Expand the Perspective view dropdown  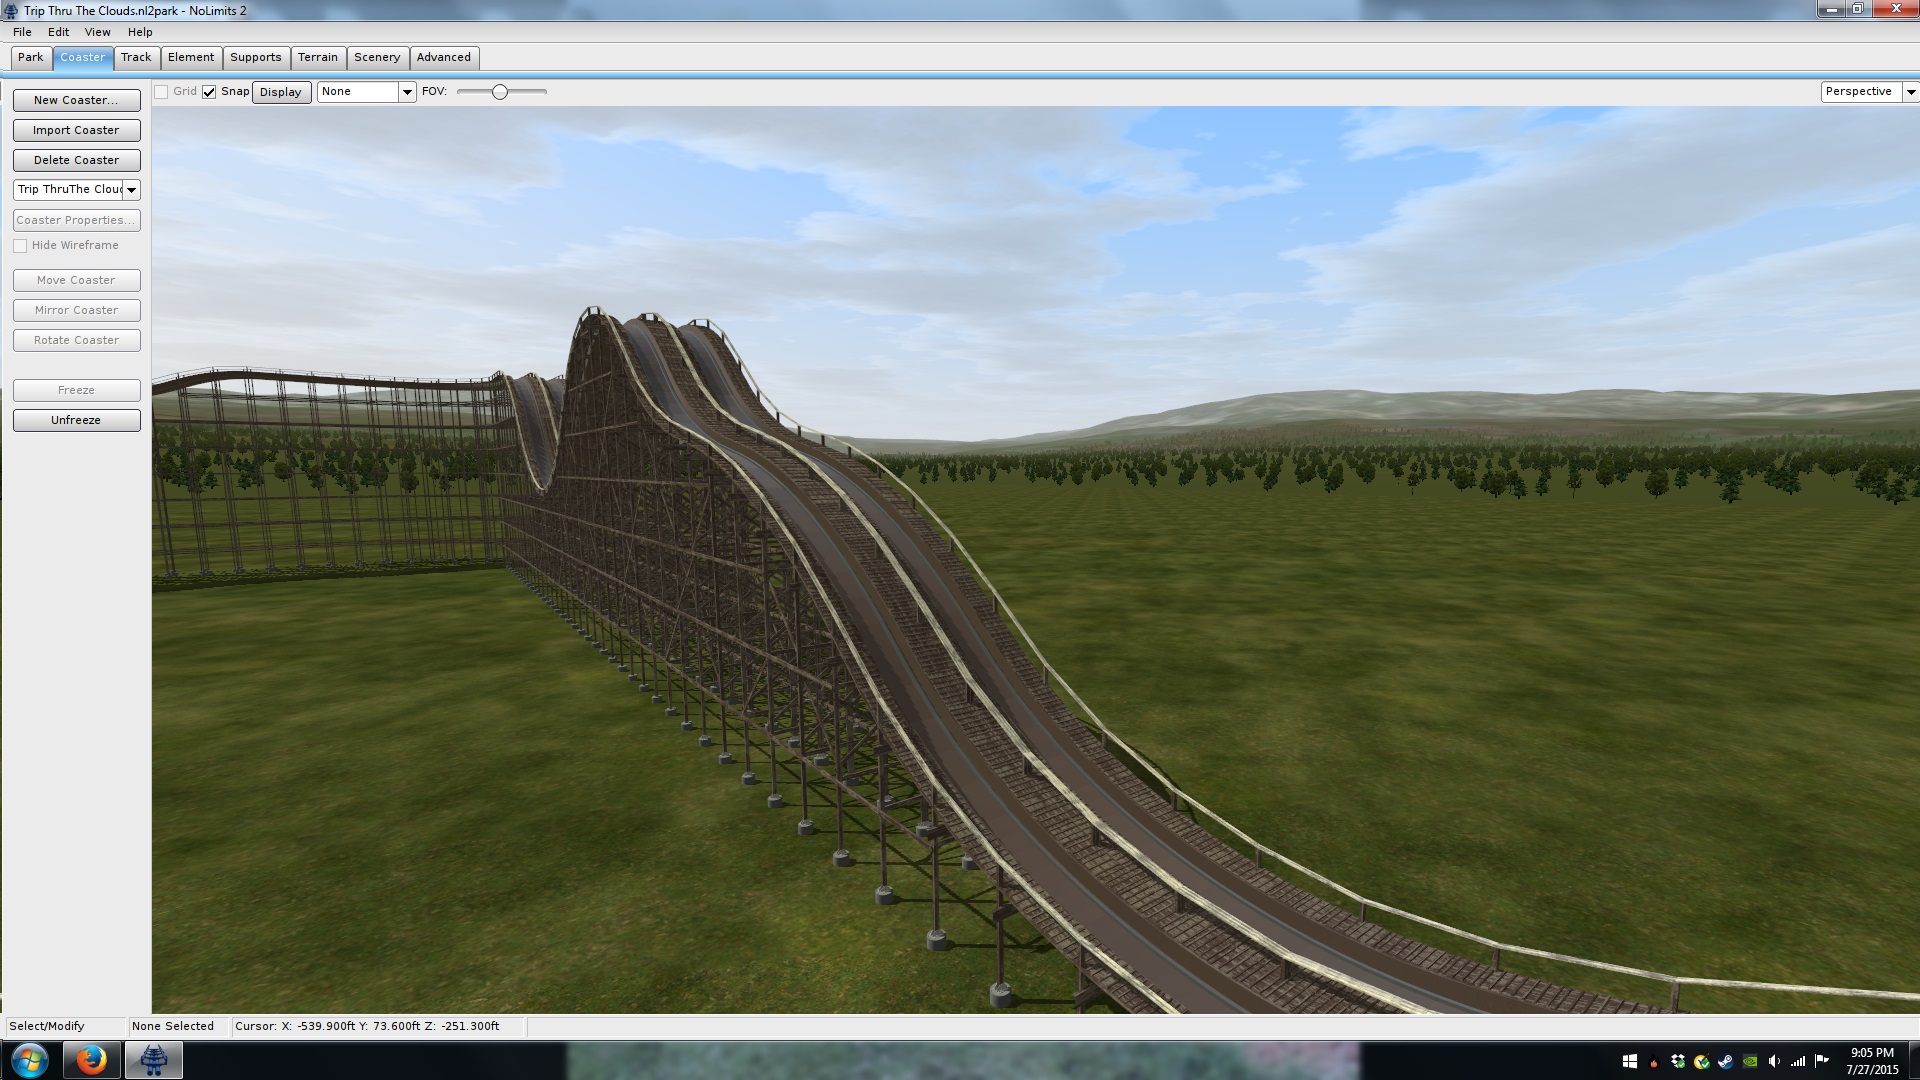click(1910, 92)
